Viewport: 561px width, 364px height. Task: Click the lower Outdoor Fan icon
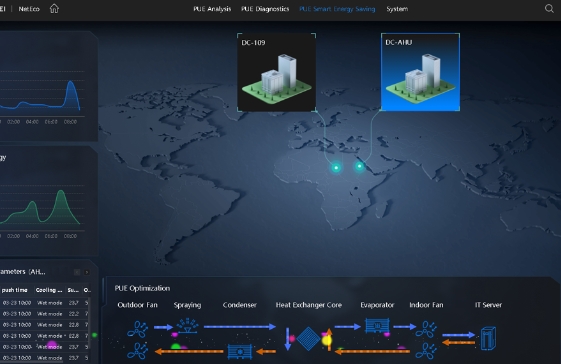pyautogui.click(x=137, y=351)
